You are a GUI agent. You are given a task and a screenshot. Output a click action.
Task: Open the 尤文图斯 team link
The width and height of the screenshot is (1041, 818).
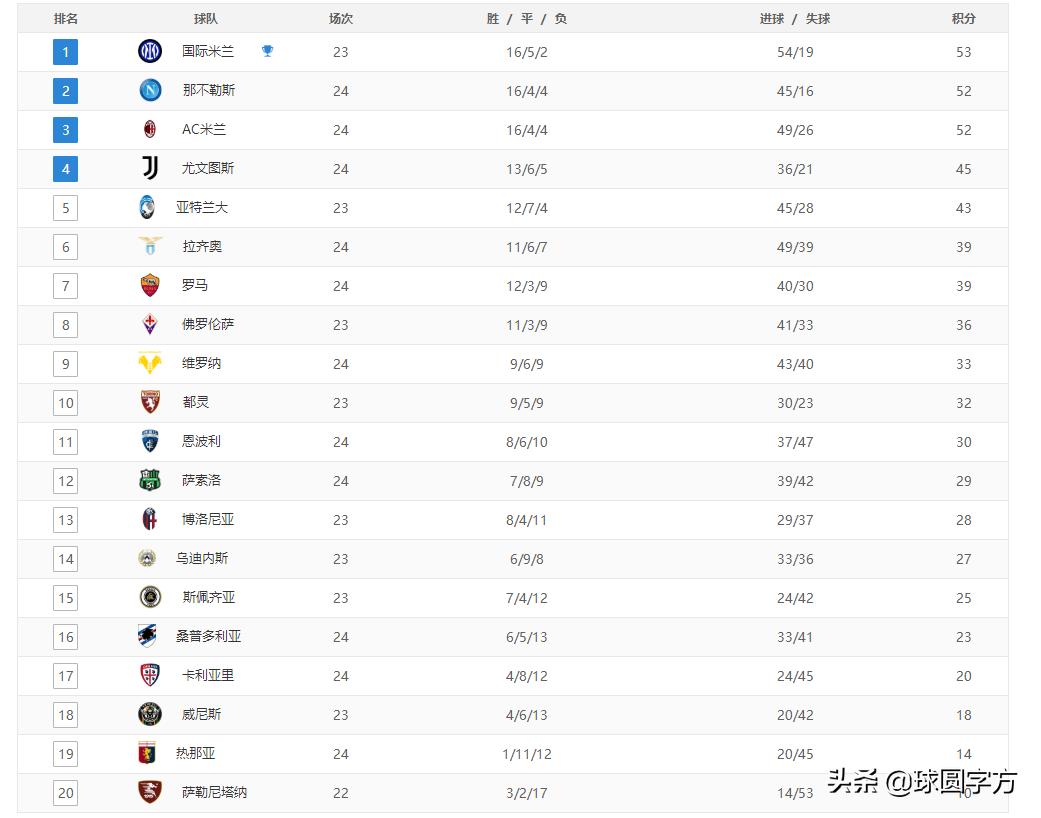pyautogui.click(x=208, y=168)
